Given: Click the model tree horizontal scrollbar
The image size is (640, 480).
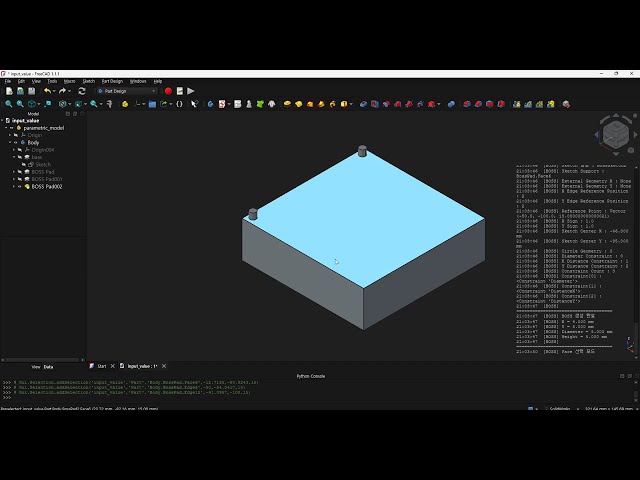Looking at the screenshot, I should [x=41, y=360].
